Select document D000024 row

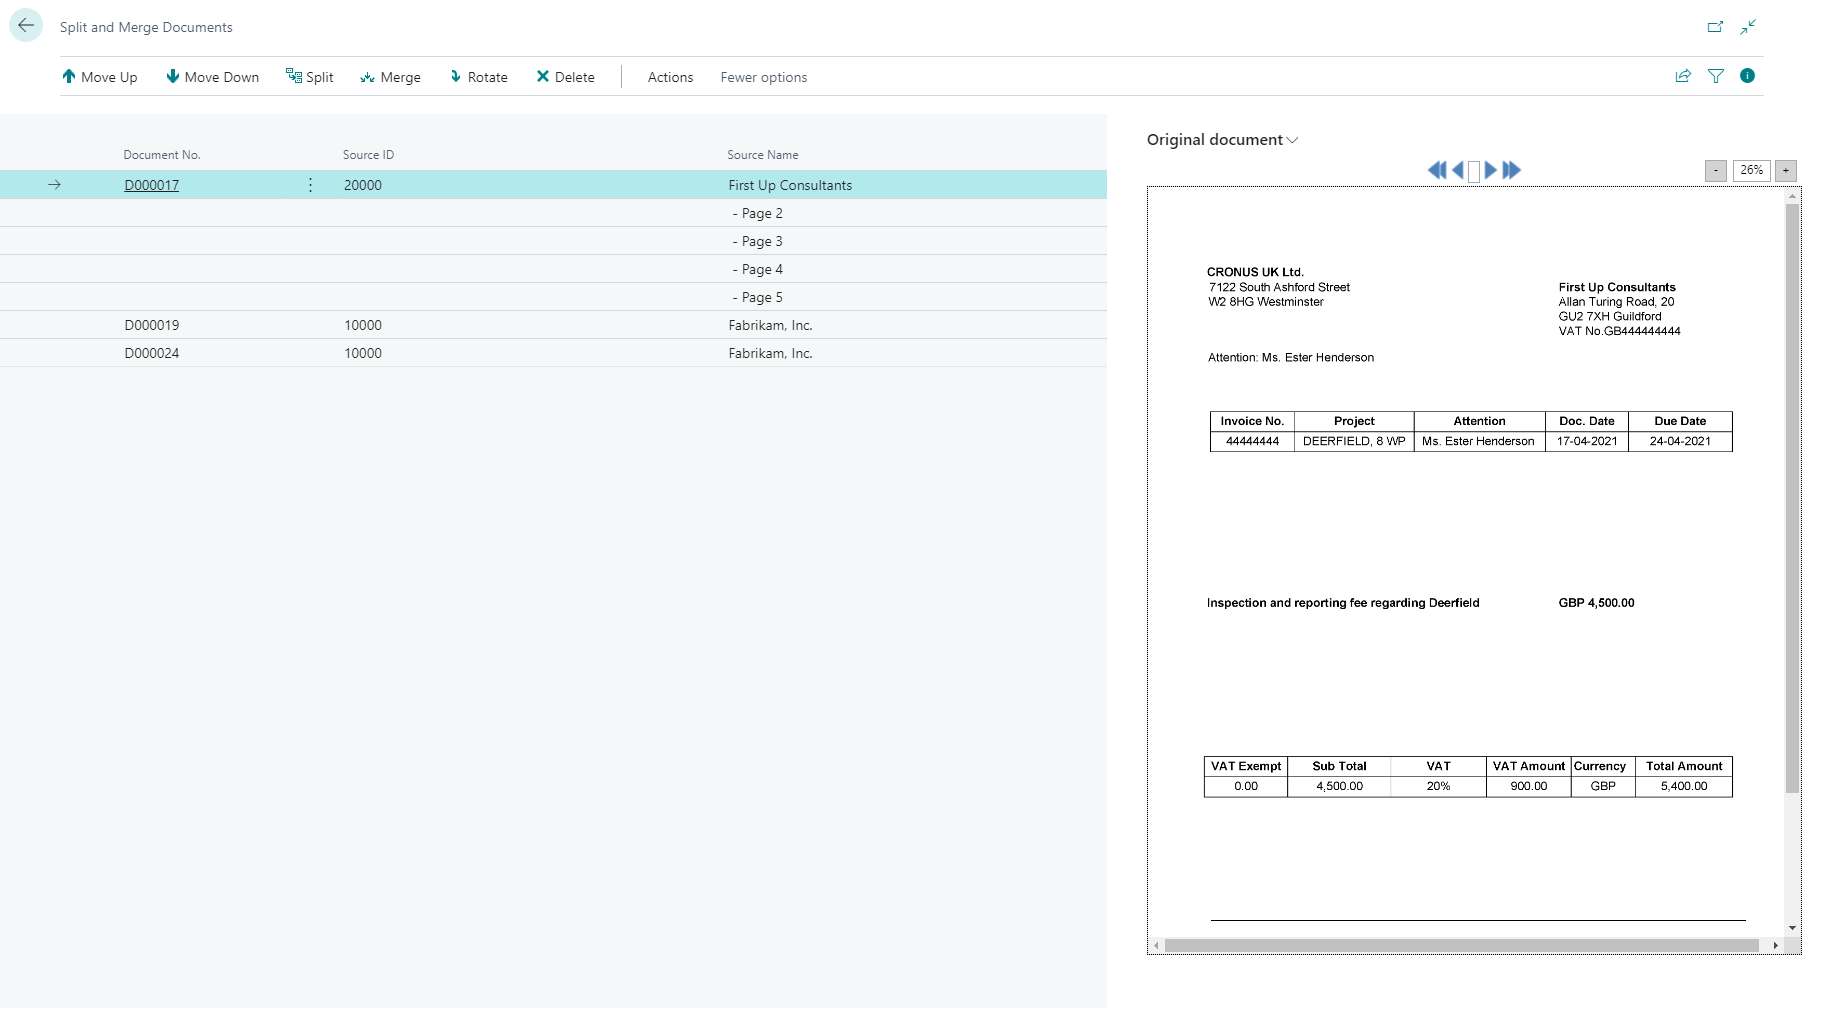[x=553, y=353]
